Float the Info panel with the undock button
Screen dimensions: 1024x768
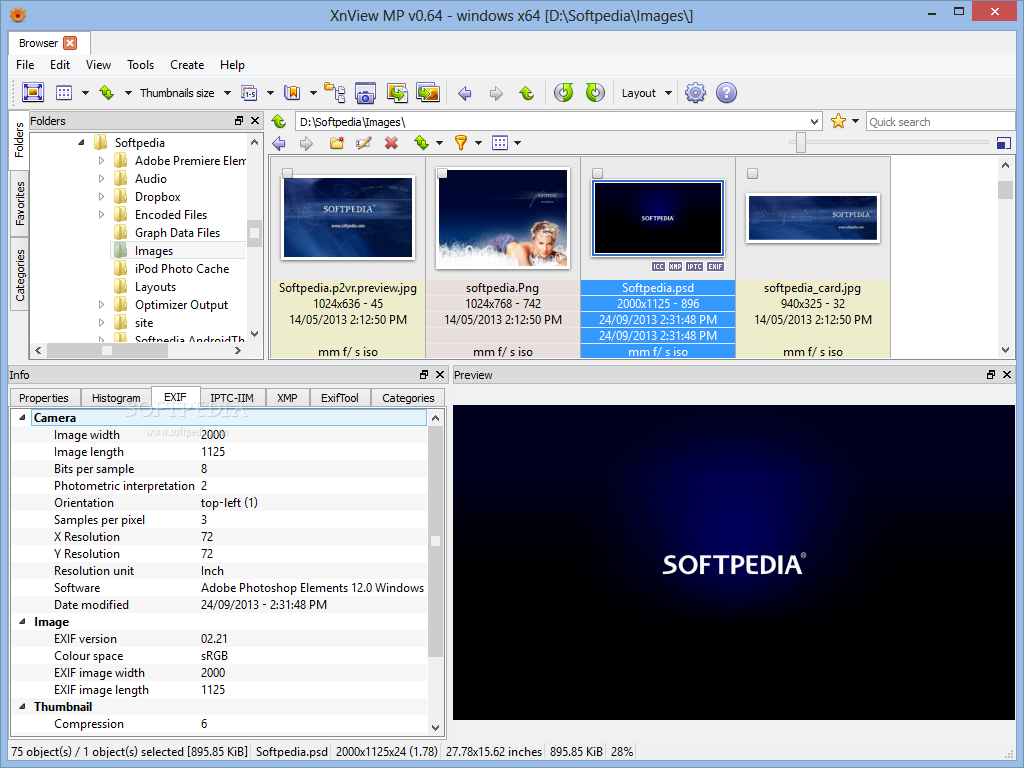[424, 375]
